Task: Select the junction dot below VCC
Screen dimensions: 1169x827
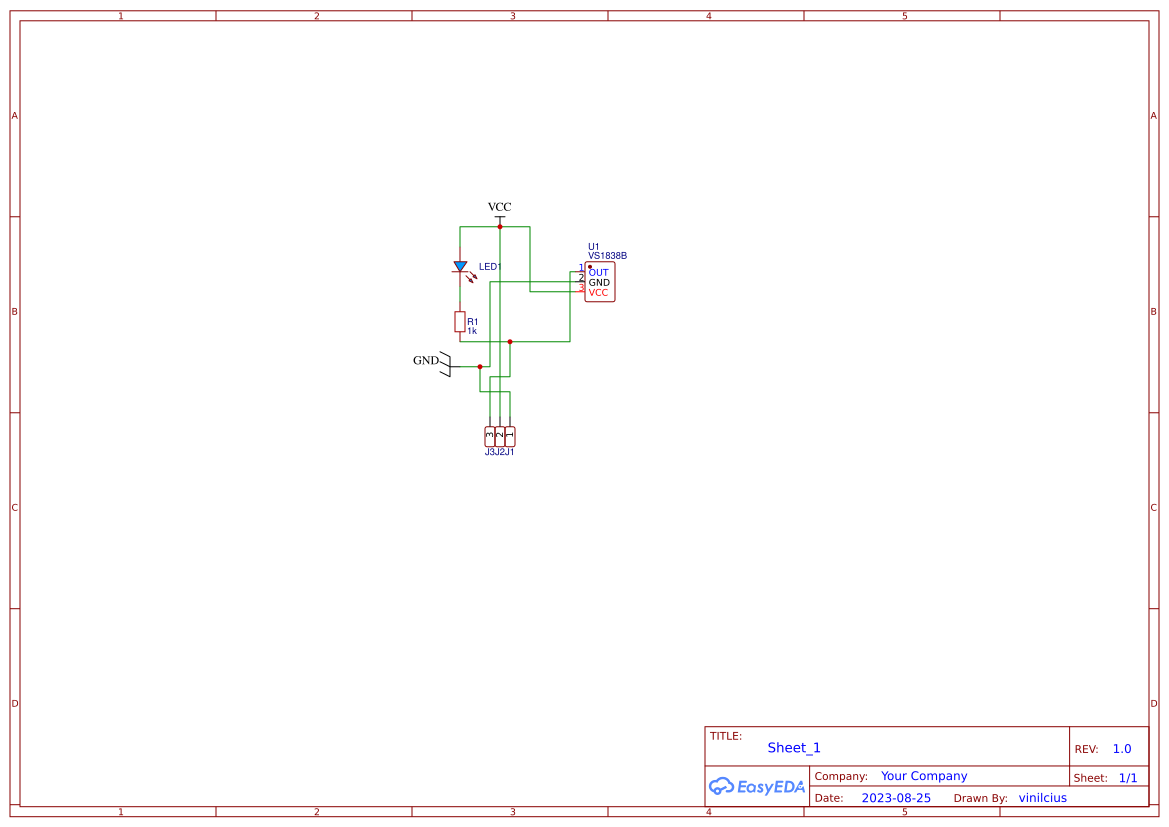Action: click(500, 226)
